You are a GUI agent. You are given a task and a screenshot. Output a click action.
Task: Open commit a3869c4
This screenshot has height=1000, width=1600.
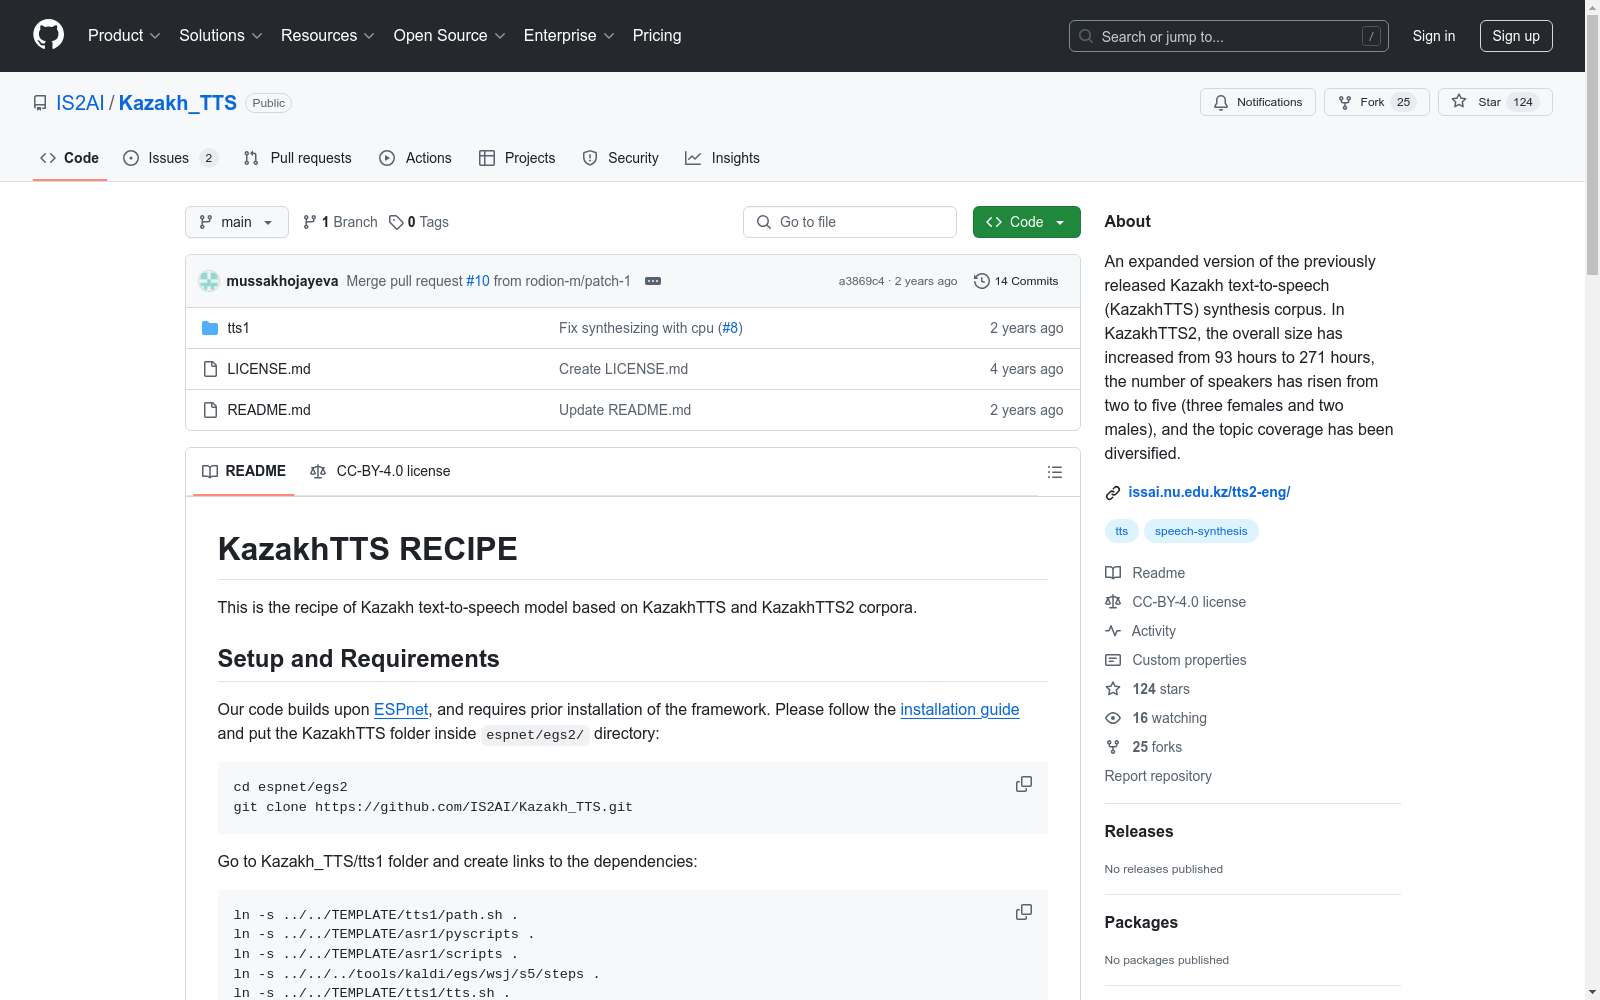(861, 281)
